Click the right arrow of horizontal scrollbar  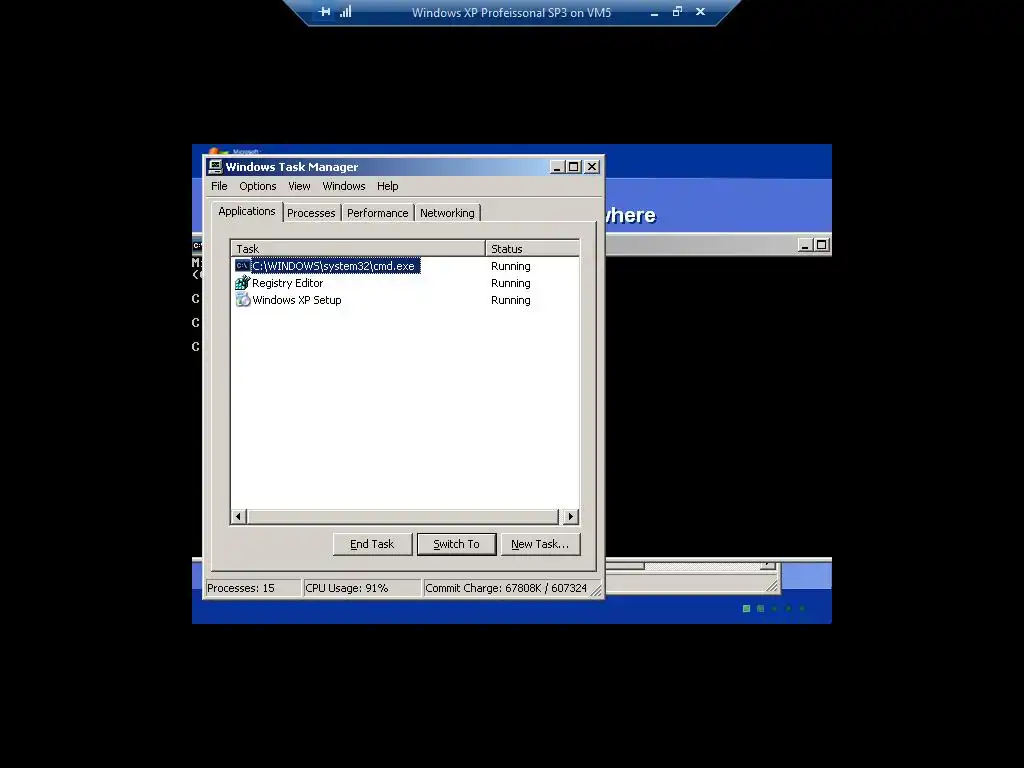(571, 517)
